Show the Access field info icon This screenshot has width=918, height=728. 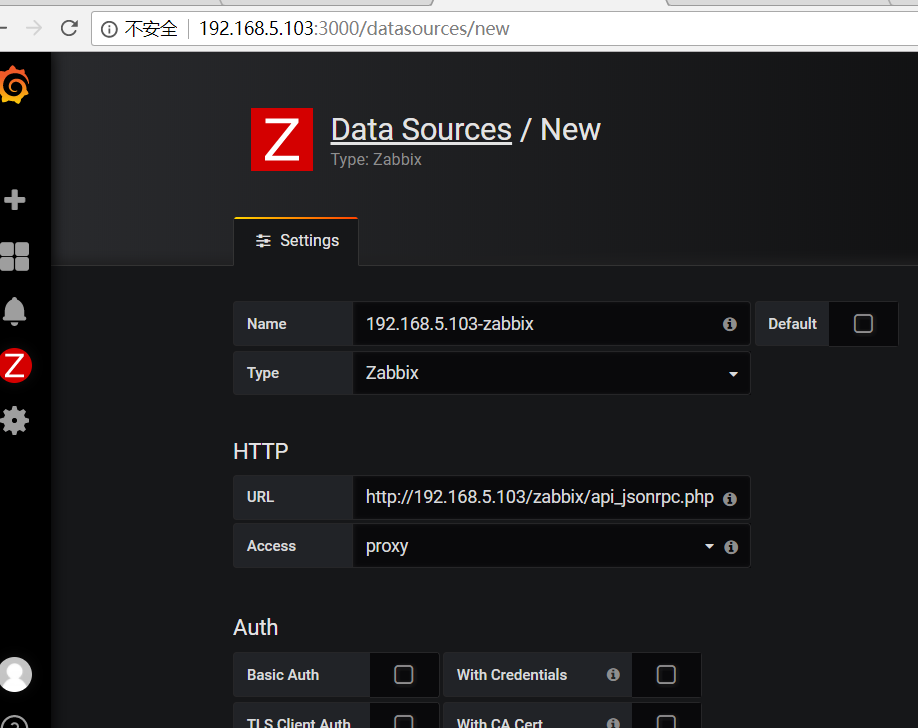coord(731,546)
